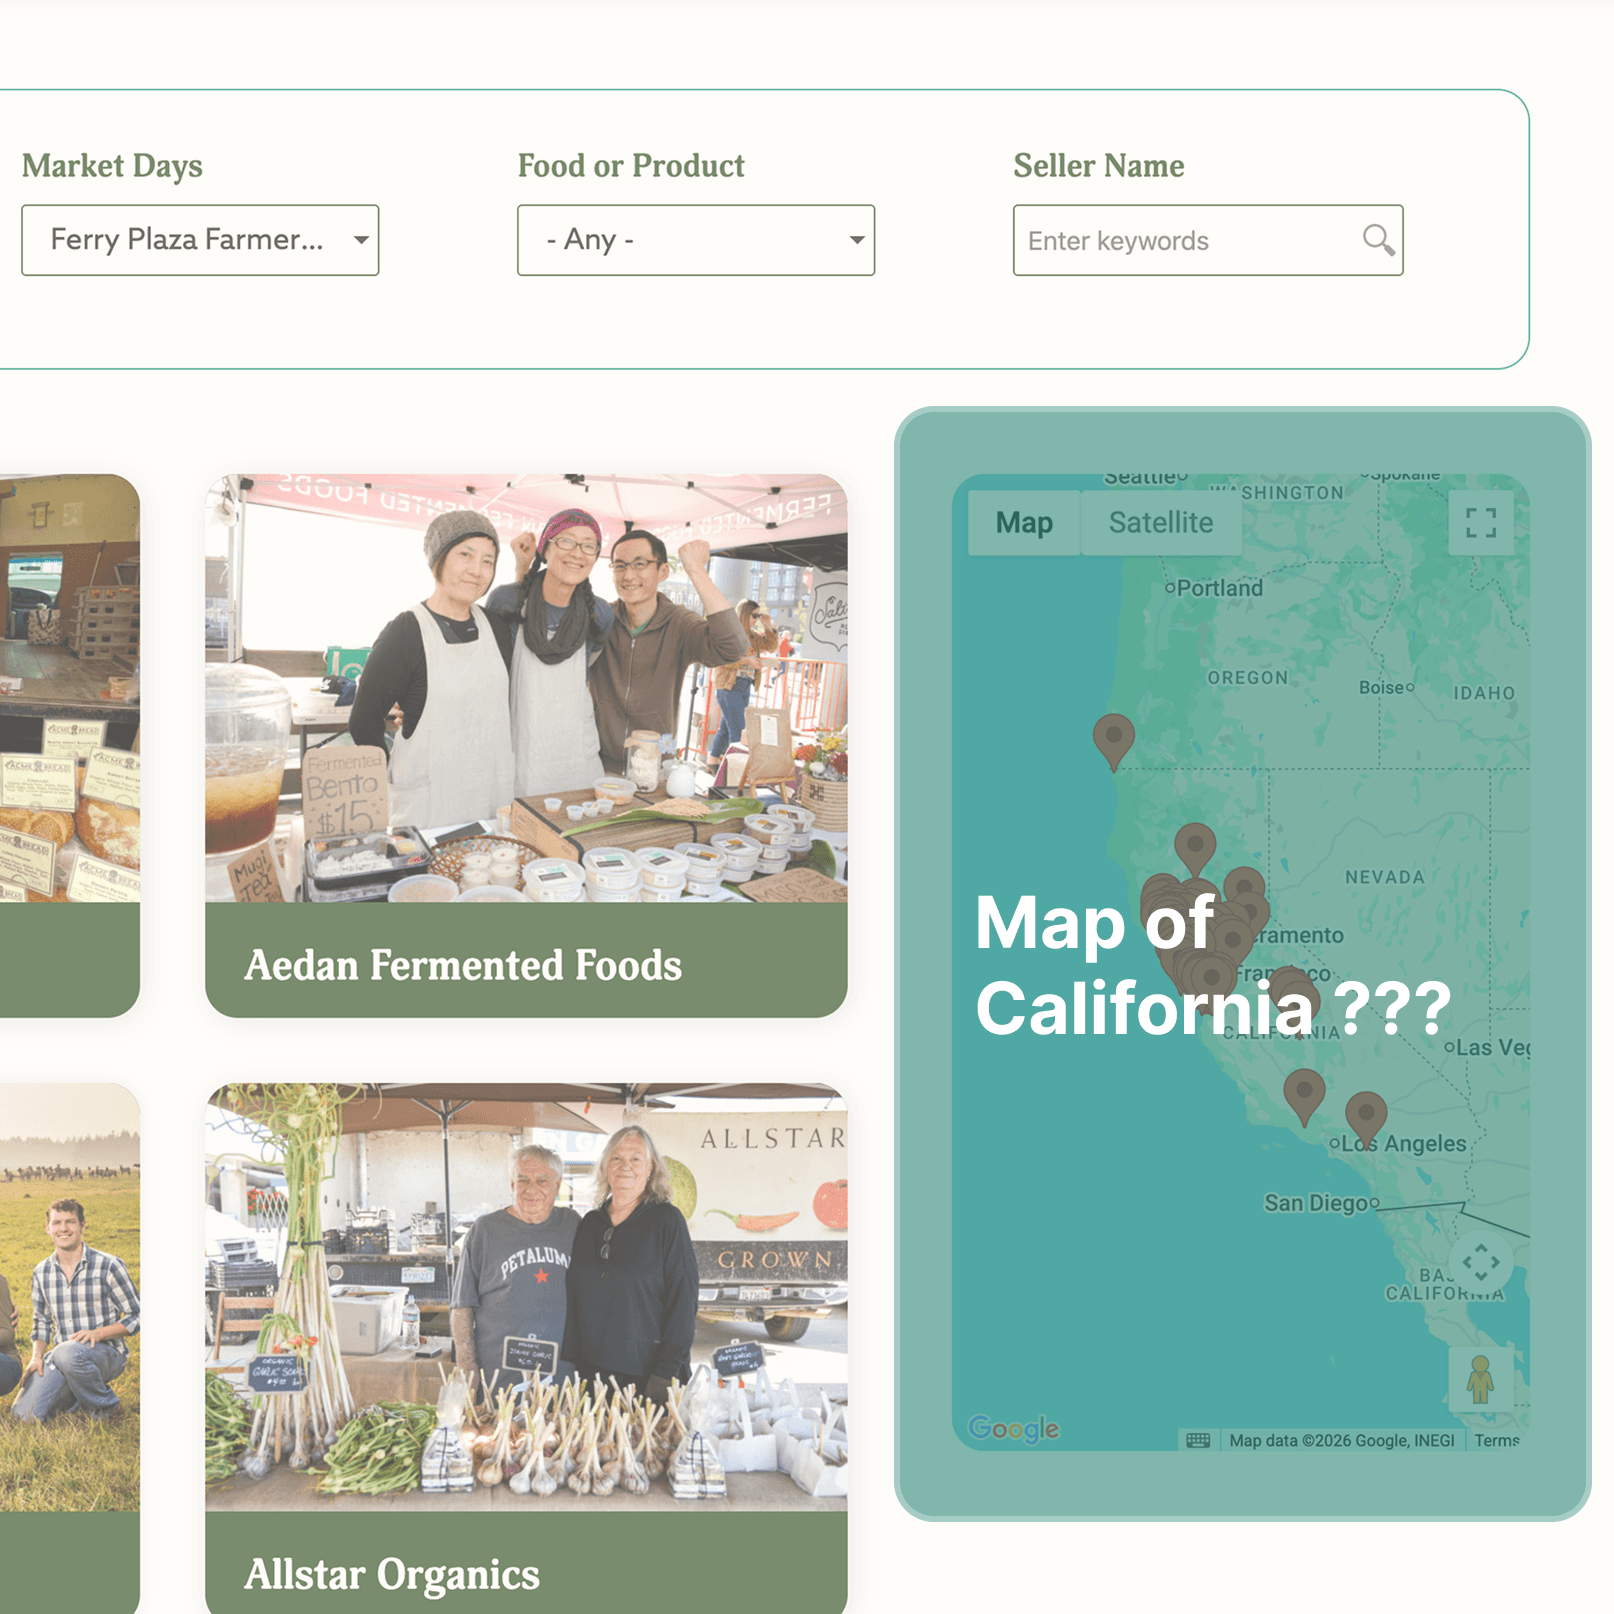
Task: Click the Allstar Organics stand photo
Action: coord(526,1297)
